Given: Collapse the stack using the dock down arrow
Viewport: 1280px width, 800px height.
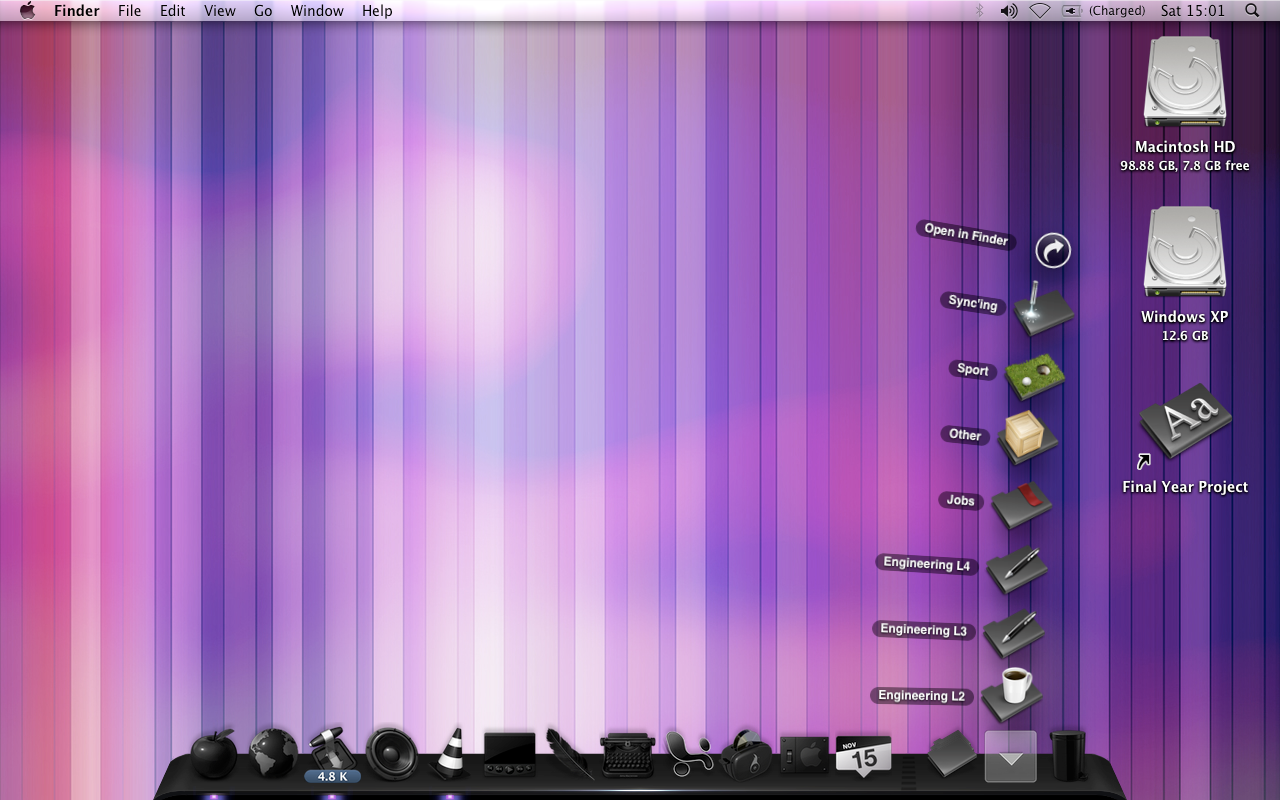Looking at the screenshot, I should [1010, 757].
